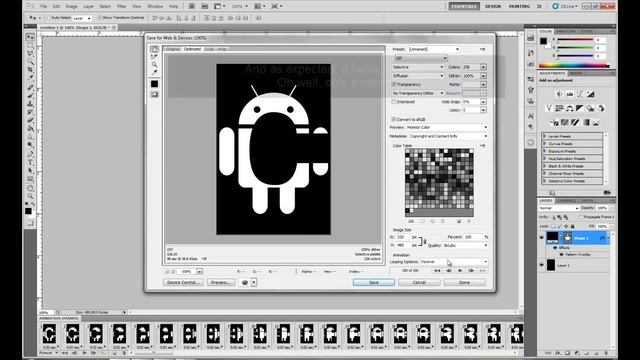Open the Colors count dropdown
Viewport: 640px width, 360px height.
[483, 67]
